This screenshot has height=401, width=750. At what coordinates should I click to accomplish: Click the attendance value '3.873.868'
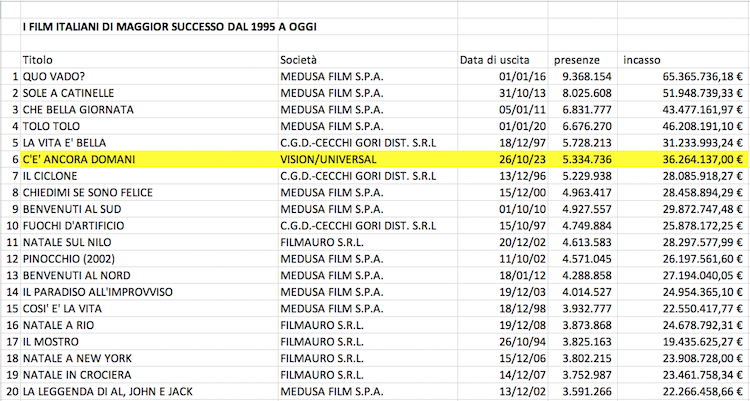(x=587, y=325)
